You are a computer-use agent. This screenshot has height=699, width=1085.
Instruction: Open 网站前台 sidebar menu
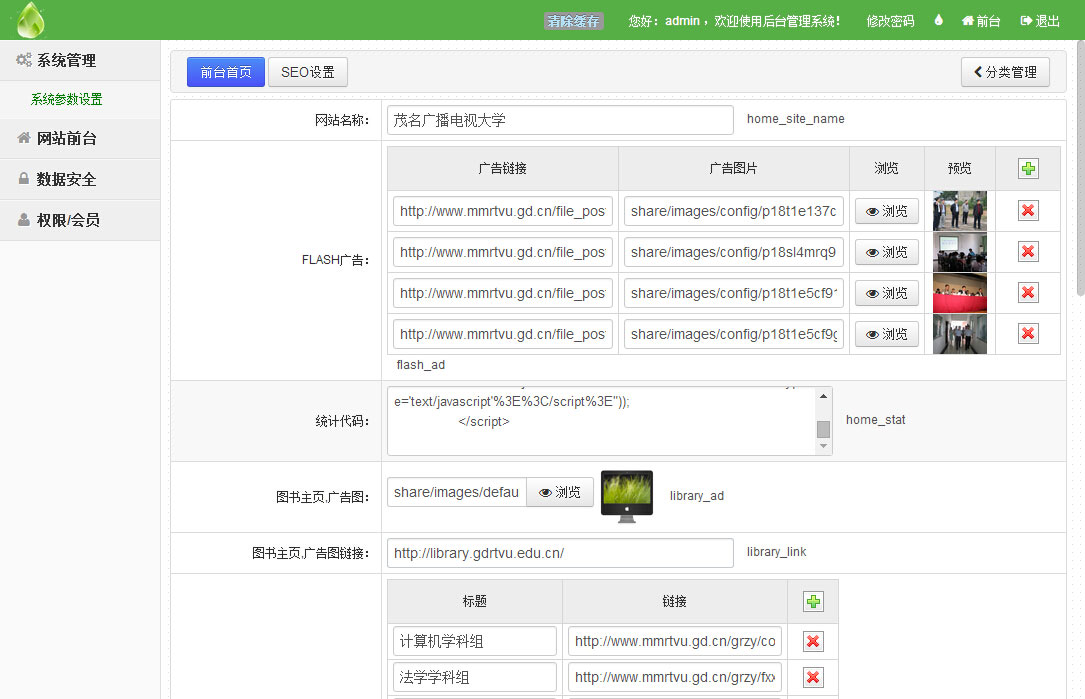coord(80,138)
